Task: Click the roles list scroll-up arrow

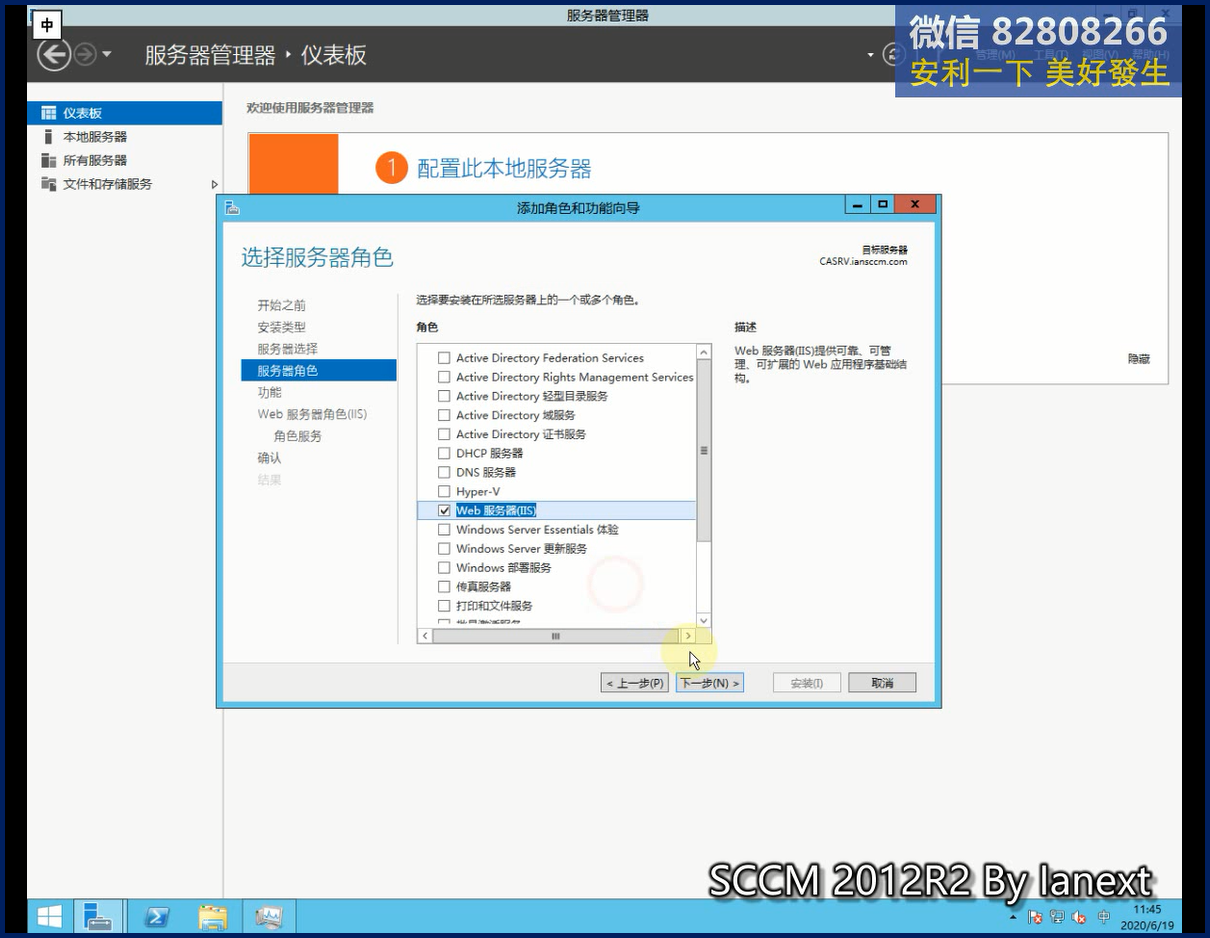Action: (704, 352)
